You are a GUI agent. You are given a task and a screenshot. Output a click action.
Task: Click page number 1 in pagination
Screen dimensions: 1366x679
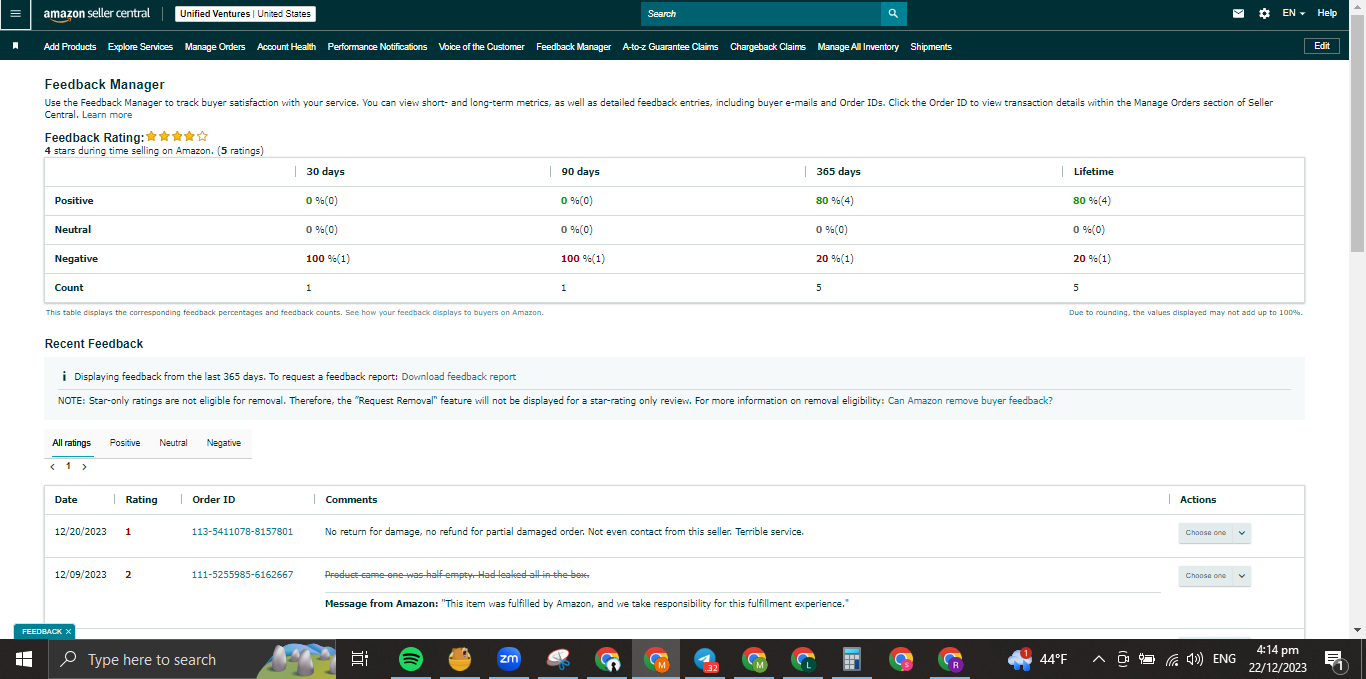tap(68, 466)
